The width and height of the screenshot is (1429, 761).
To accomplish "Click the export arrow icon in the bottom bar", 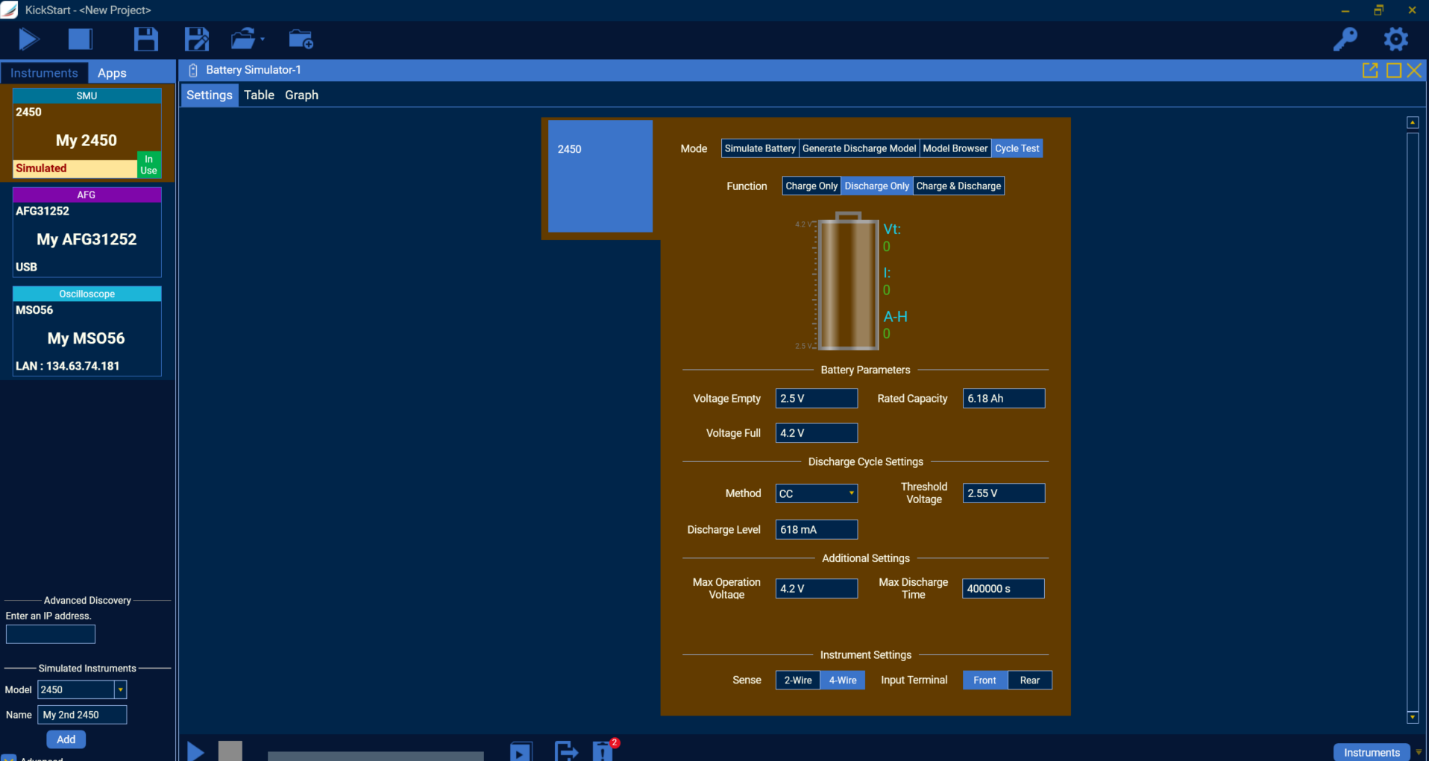I will pos(566,752).
